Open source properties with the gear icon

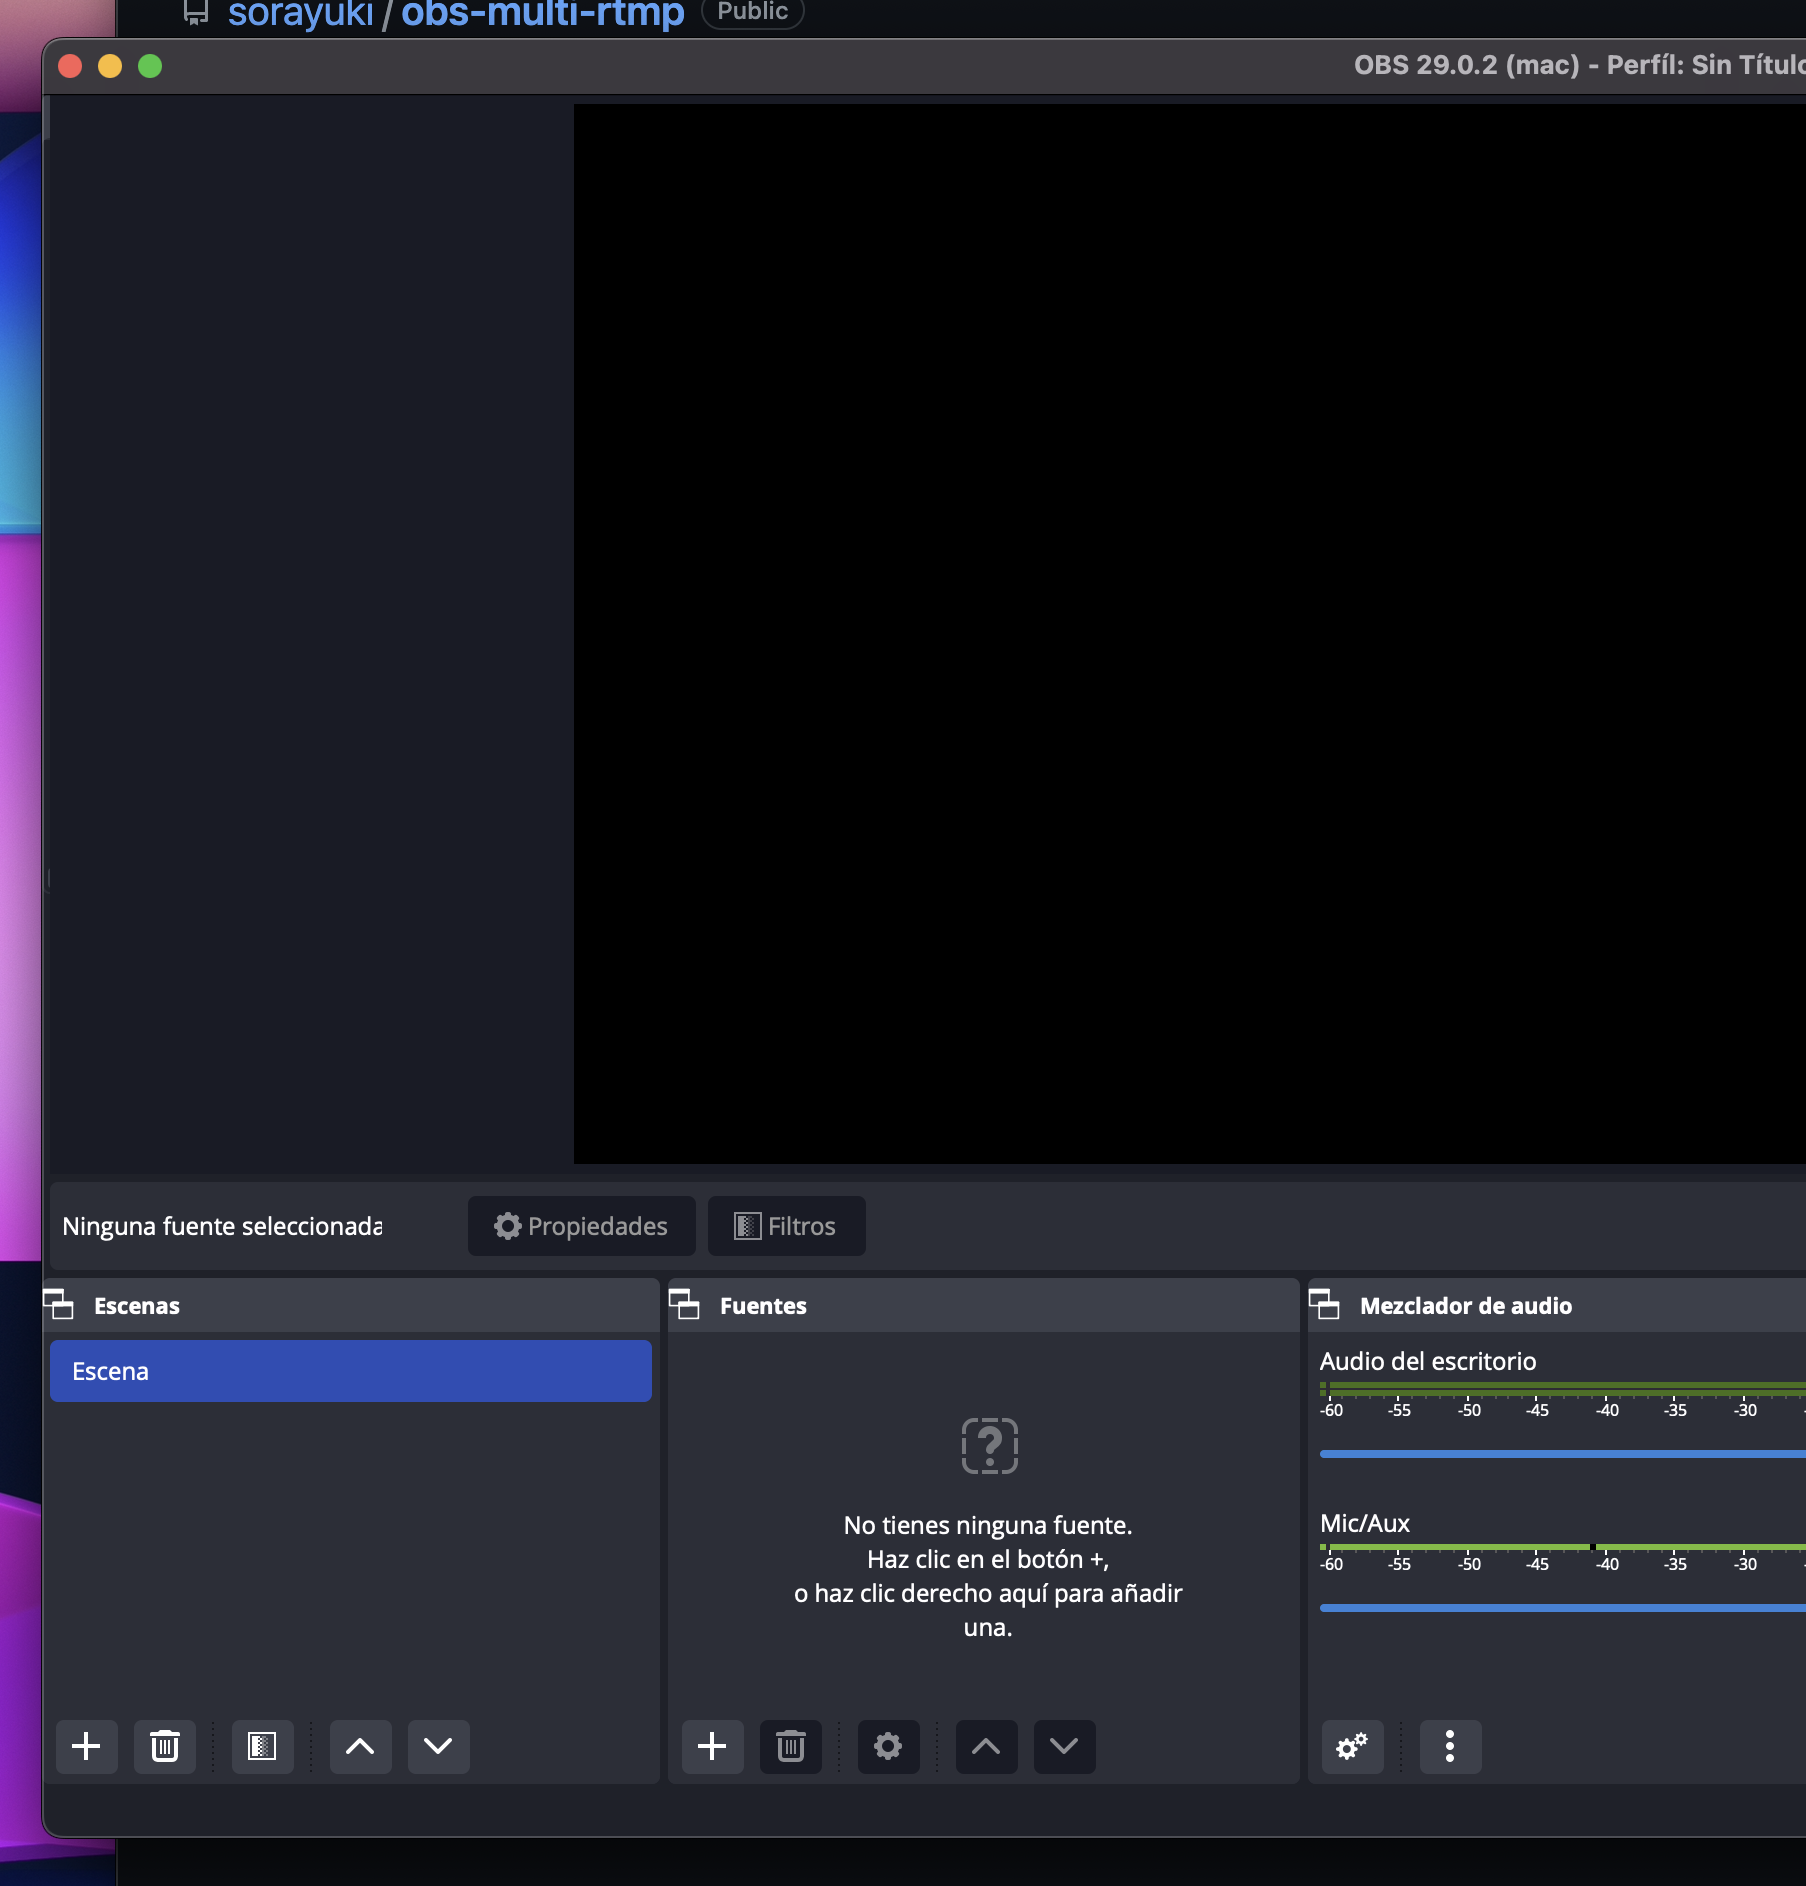point(888,1747)
